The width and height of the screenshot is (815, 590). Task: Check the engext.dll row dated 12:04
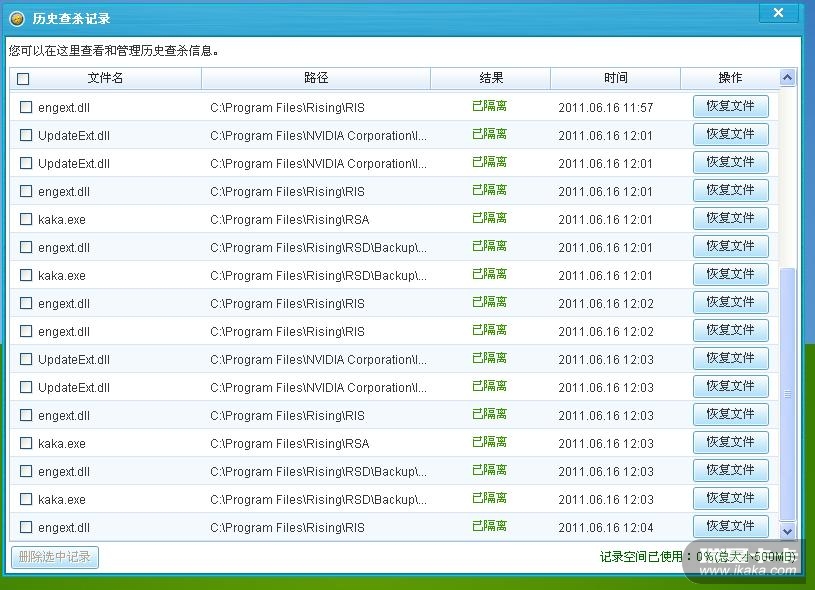pyautogui.click(x=25, y=527)
